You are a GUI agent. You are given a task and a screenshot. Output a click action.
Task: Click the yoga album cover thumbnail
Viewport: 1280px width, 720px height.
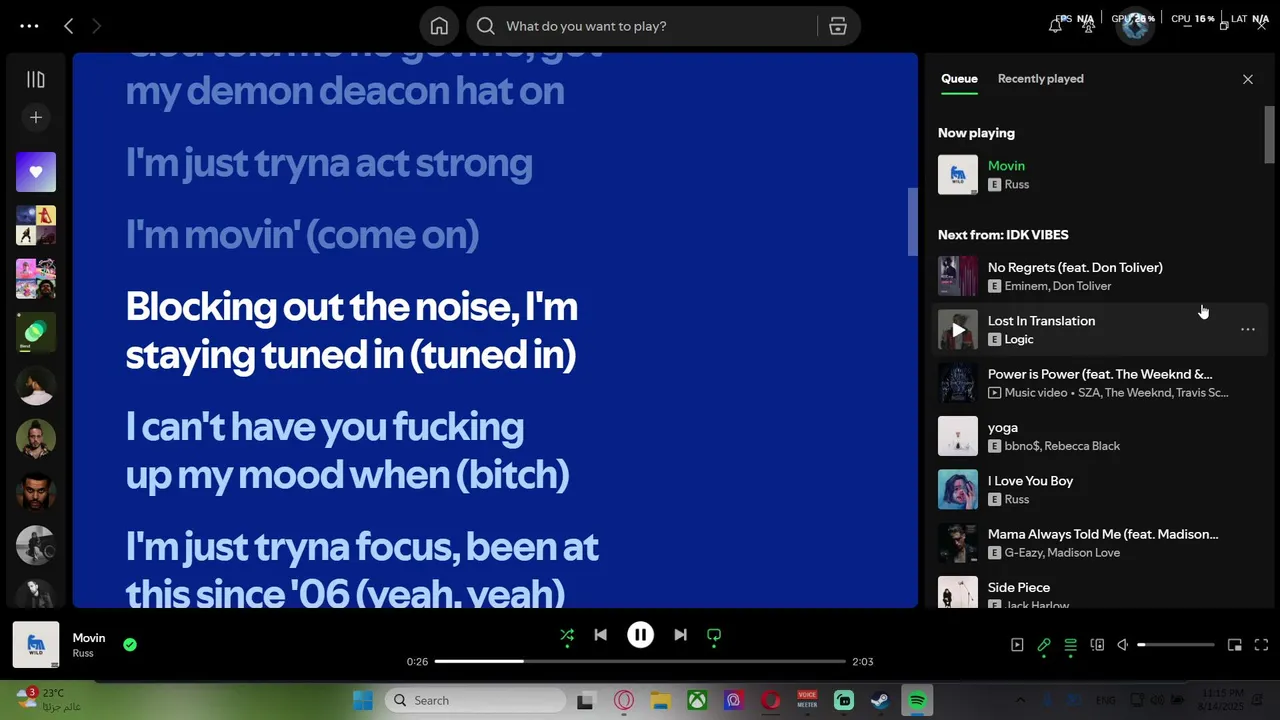pyautogui.click(x=958, y=436)
